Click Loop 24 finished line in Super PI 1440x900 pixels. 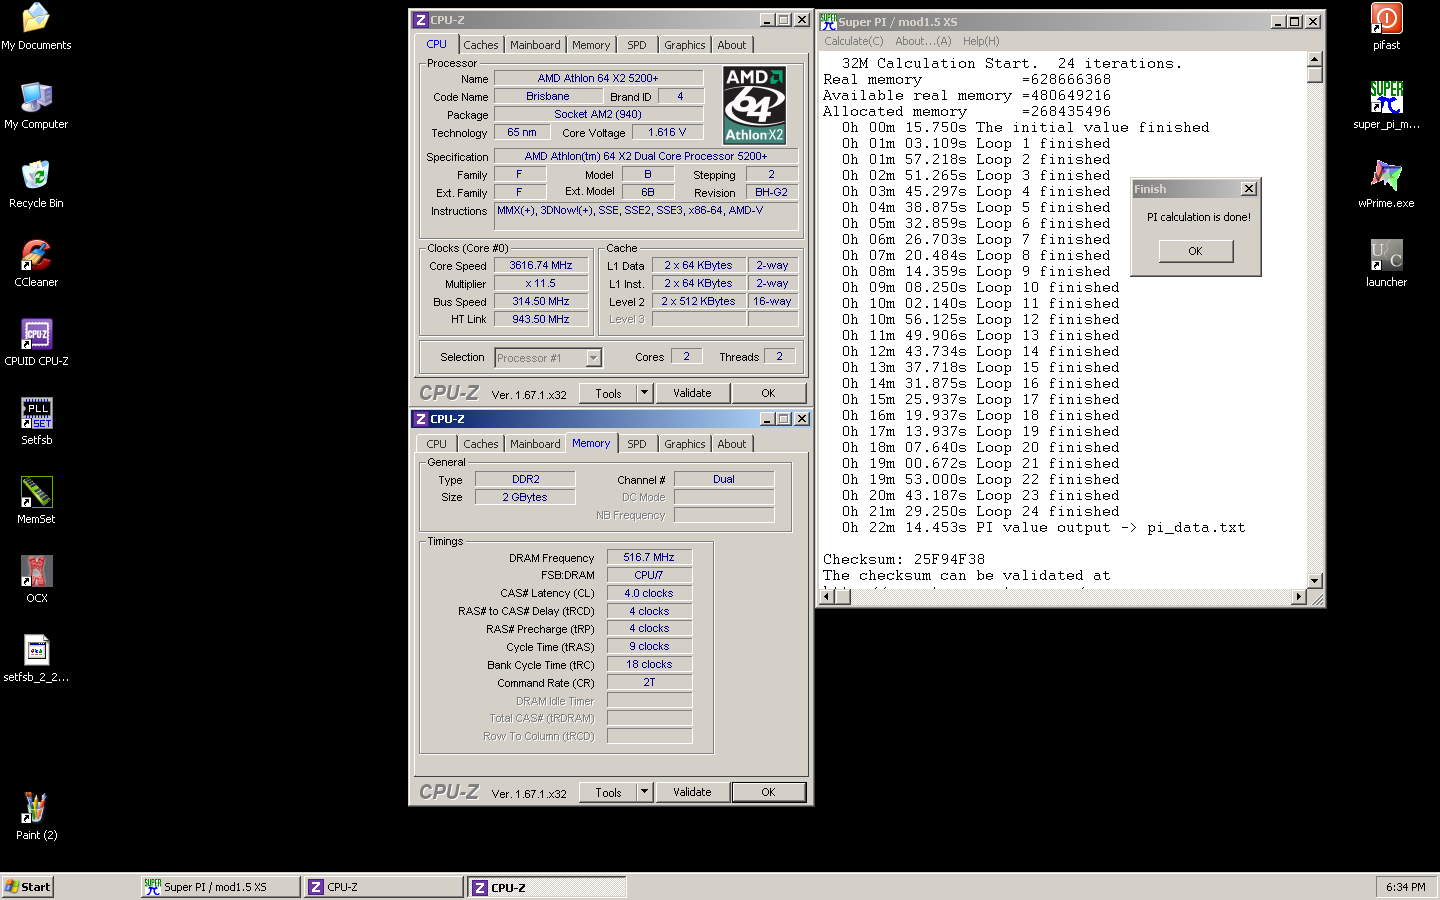coord(980,511)
